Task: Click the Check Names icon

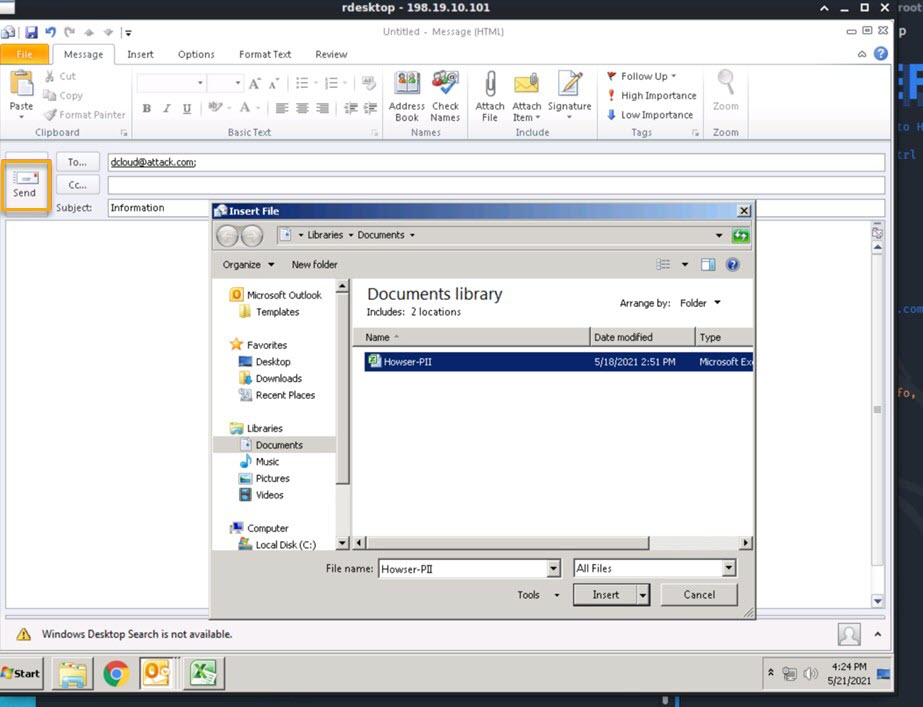Action: tap(445, 83)
